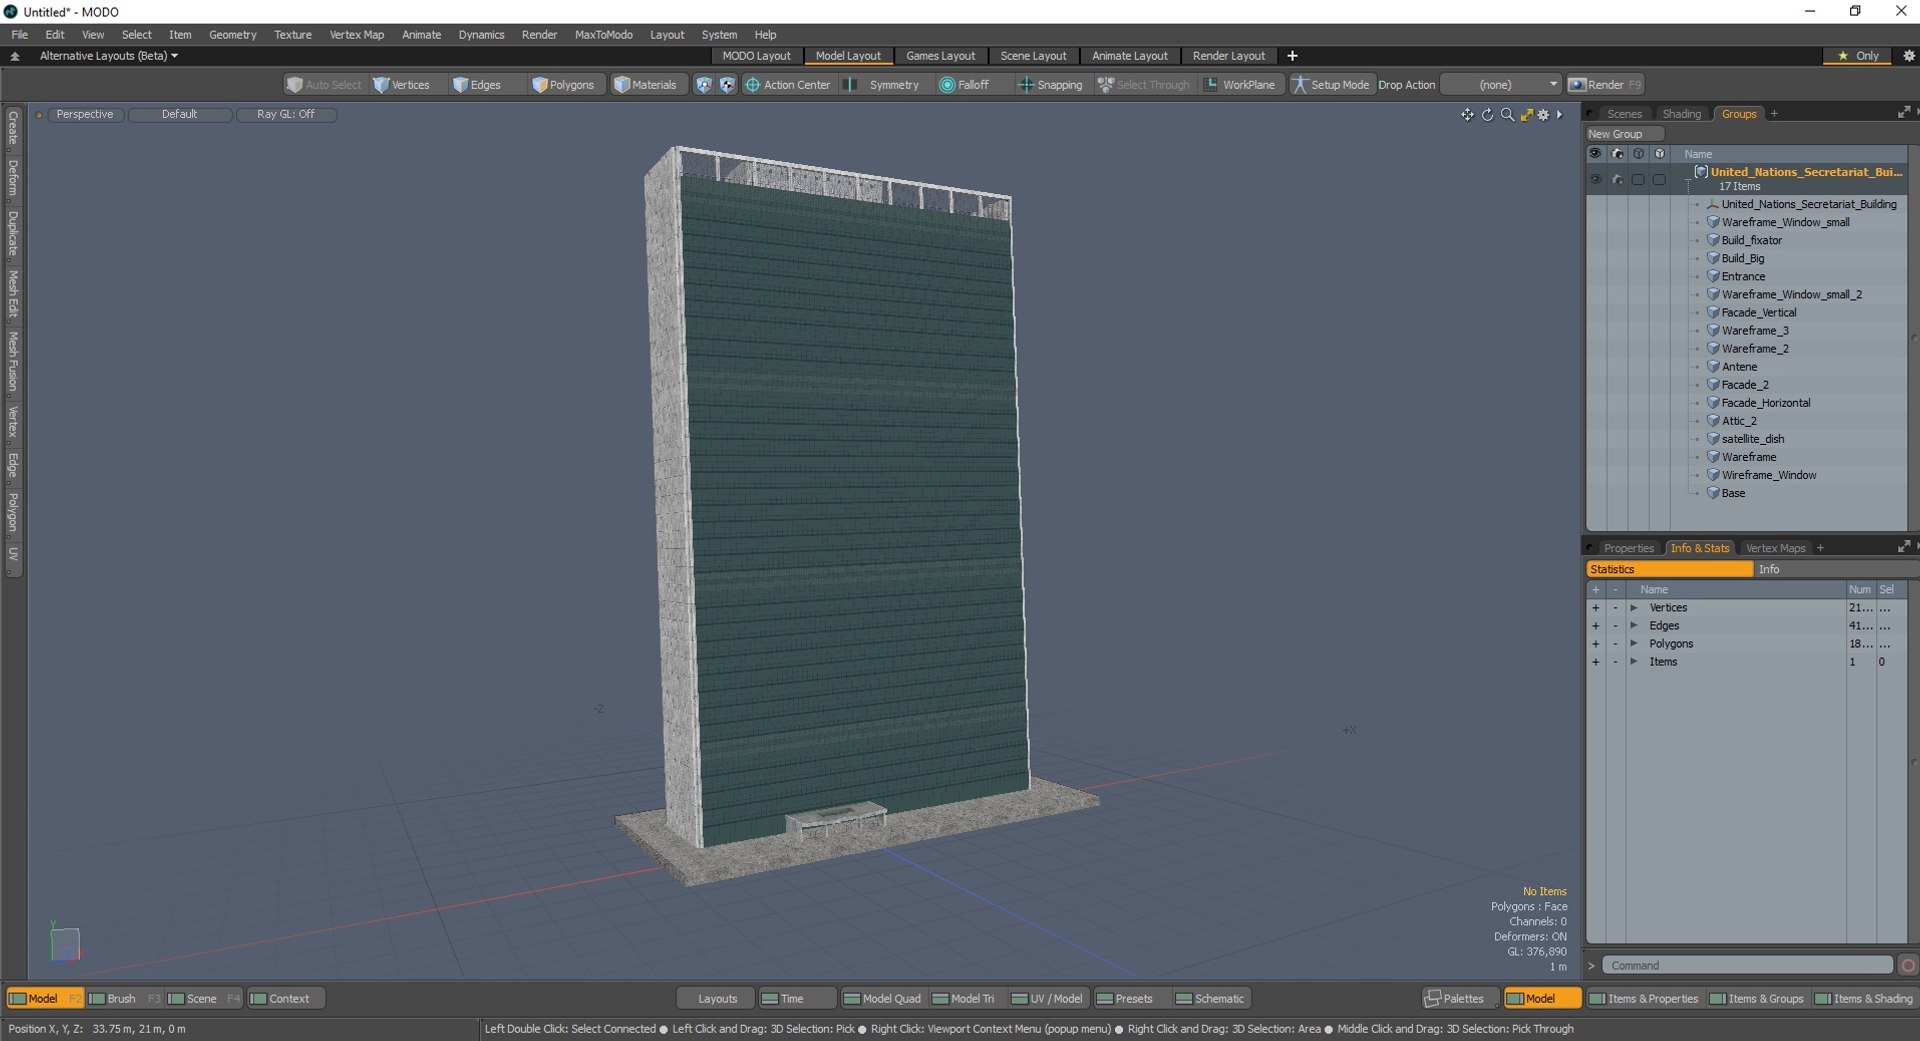Switch to Games Layout tab

(940, 56)
